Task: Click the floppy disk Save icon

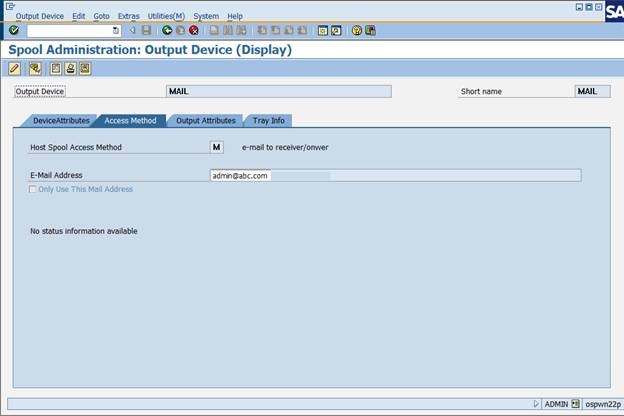Action: pos(146,30)
